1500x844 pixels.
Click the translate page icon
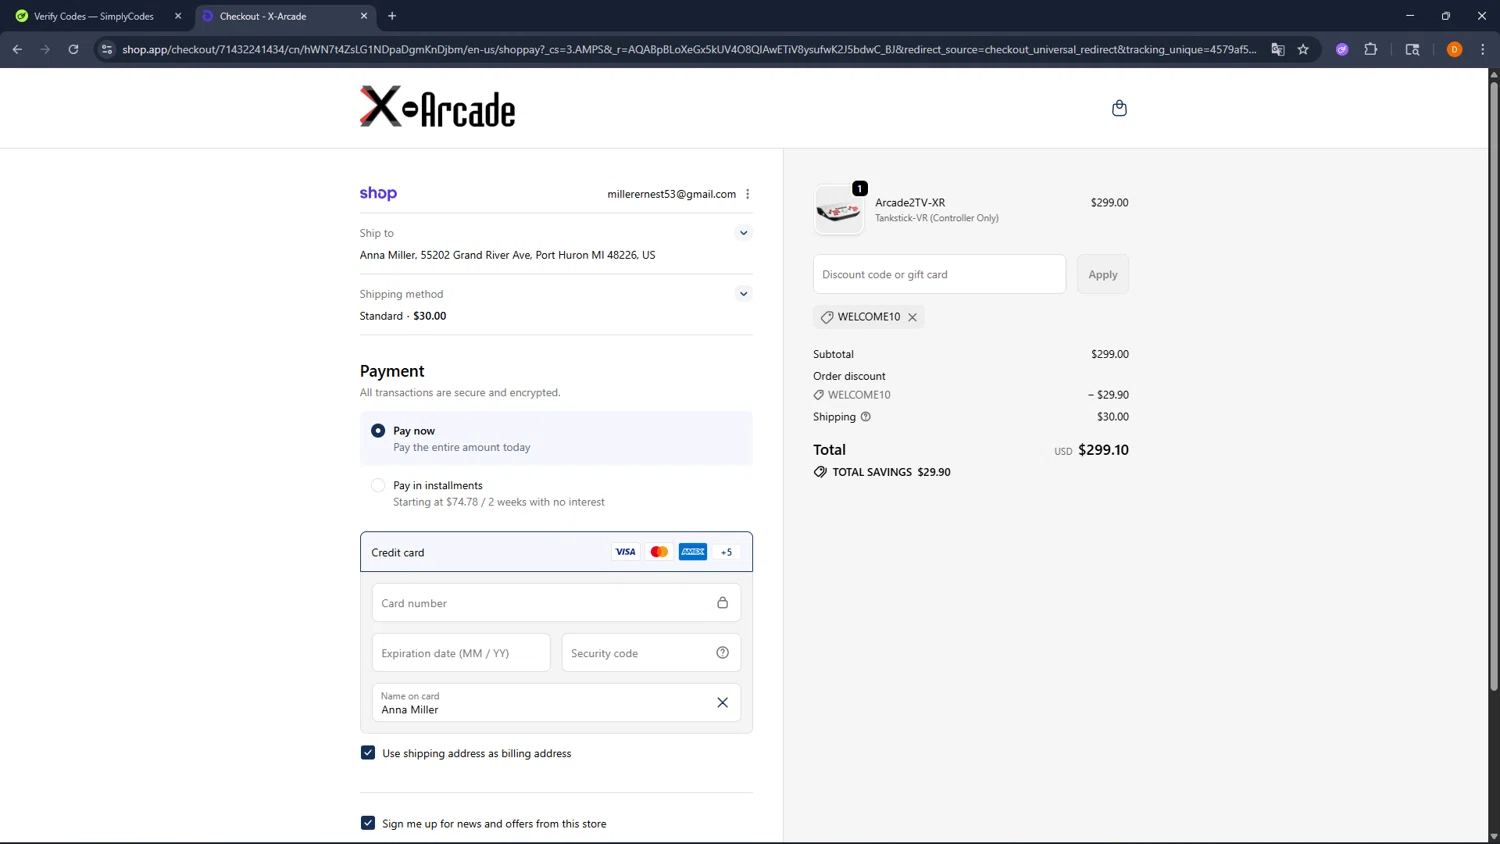[x=1277, y=49]
